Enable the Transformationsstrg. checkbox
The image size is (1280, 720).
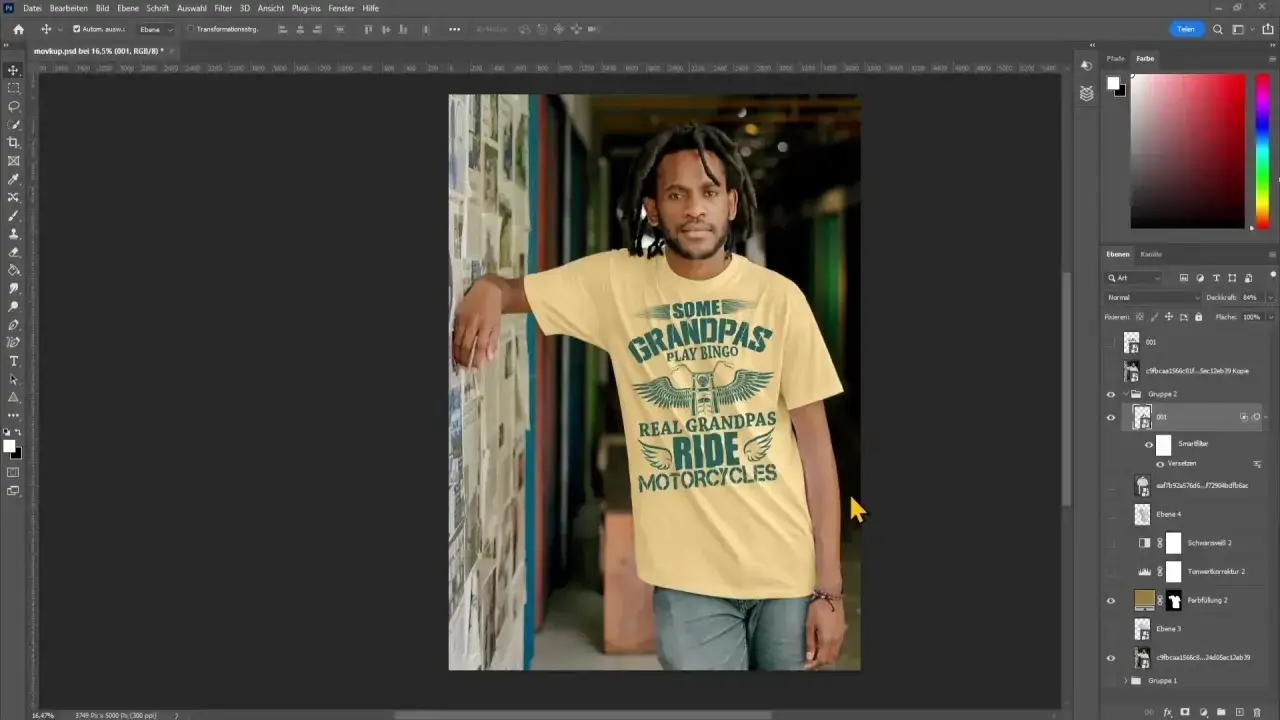point(191,29)
